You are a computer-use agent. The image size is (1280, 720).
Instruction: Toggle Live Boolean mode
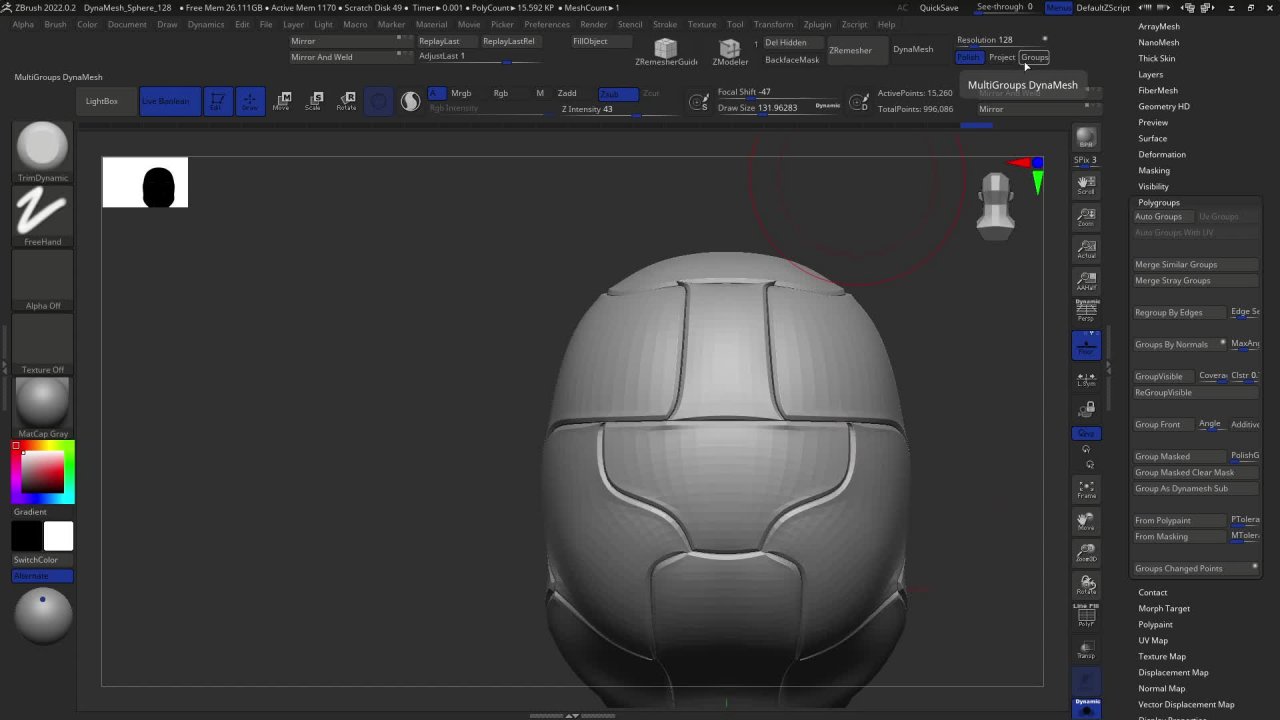coord(169,101)
